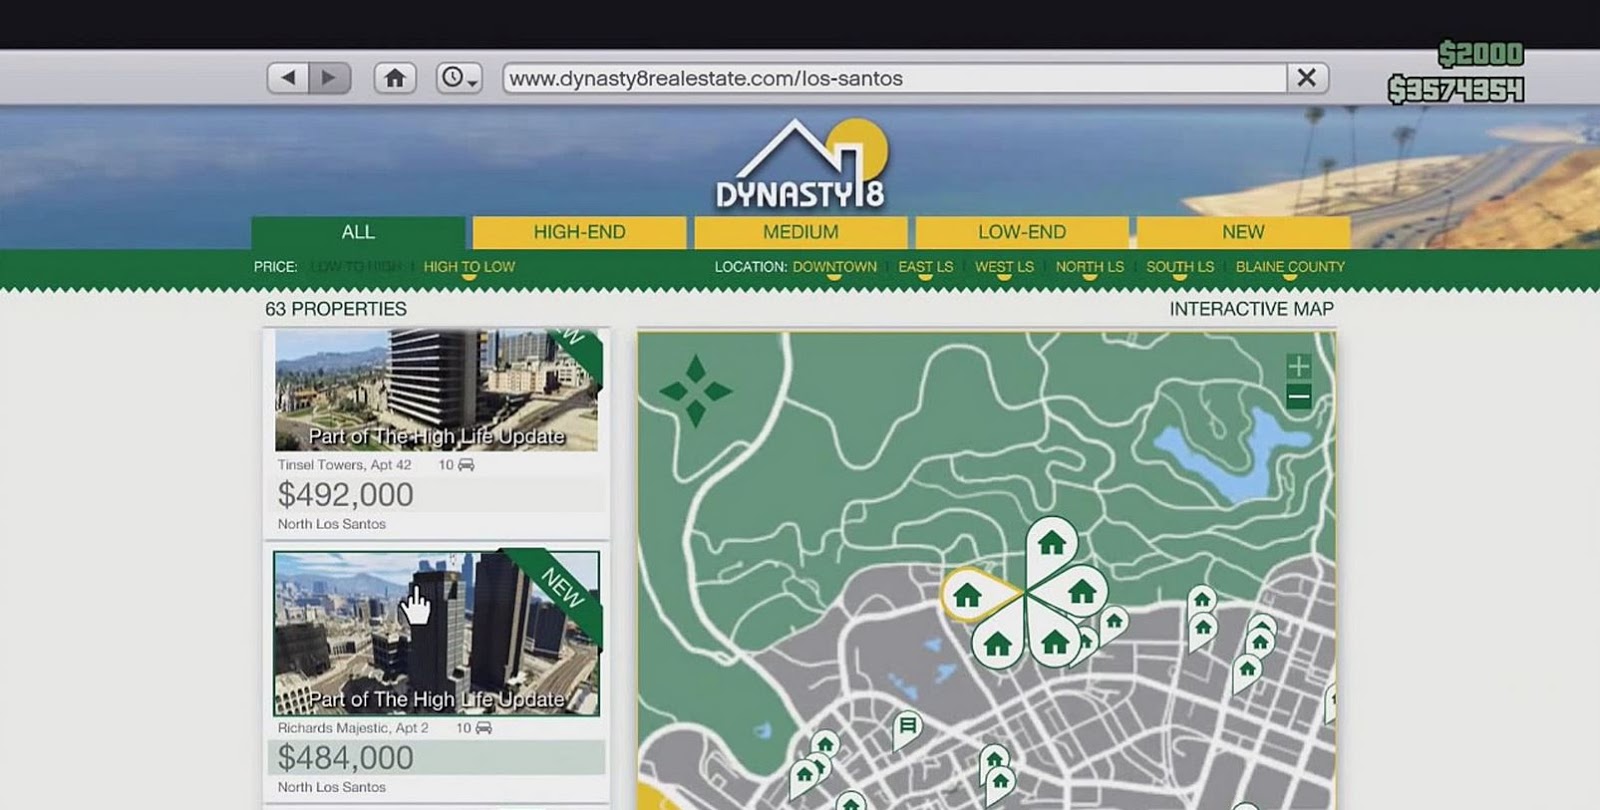This screenshot has height=810, width=1600.
Task: Sort price HIGH TO LOW
Action: (x=469, y=267)
